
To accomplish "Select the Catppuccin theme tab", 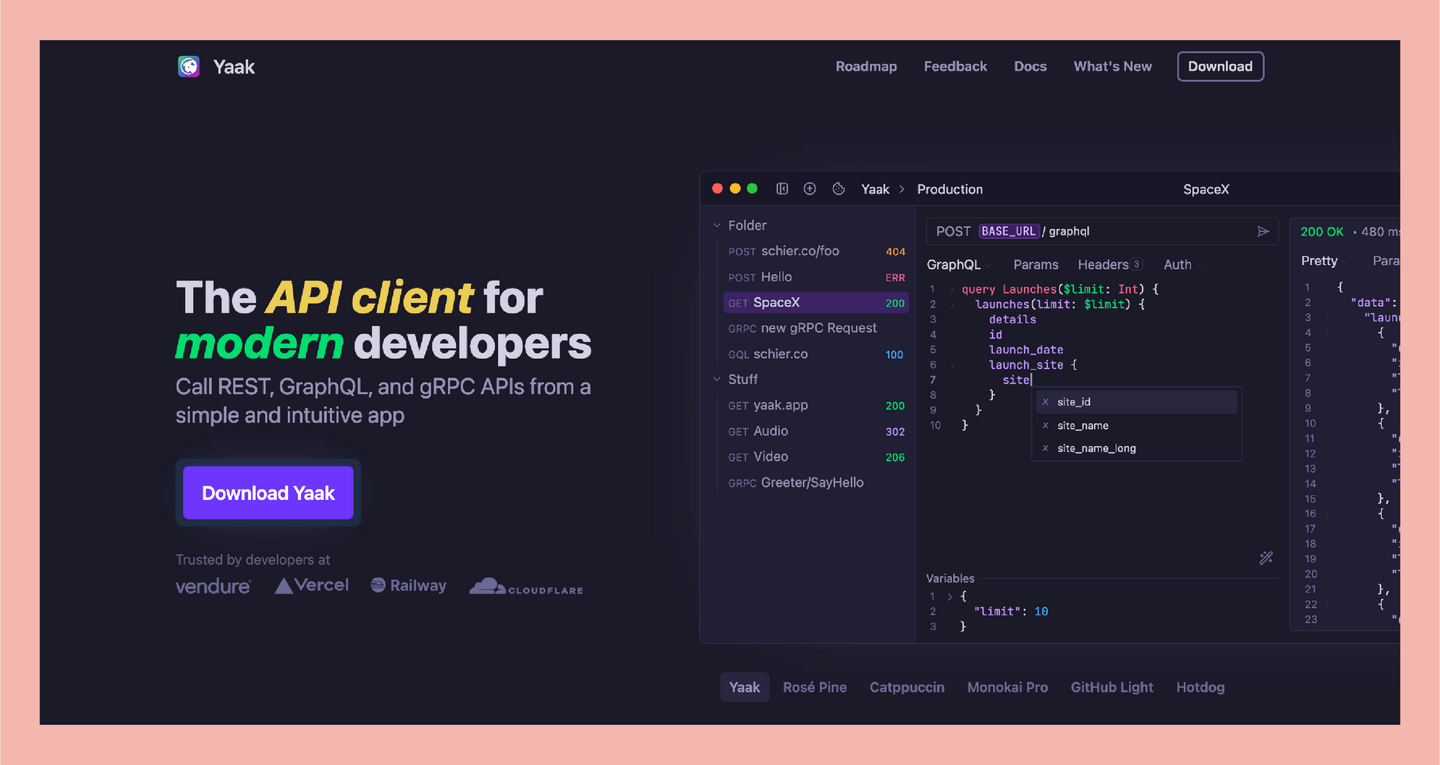I will [907, 687].
